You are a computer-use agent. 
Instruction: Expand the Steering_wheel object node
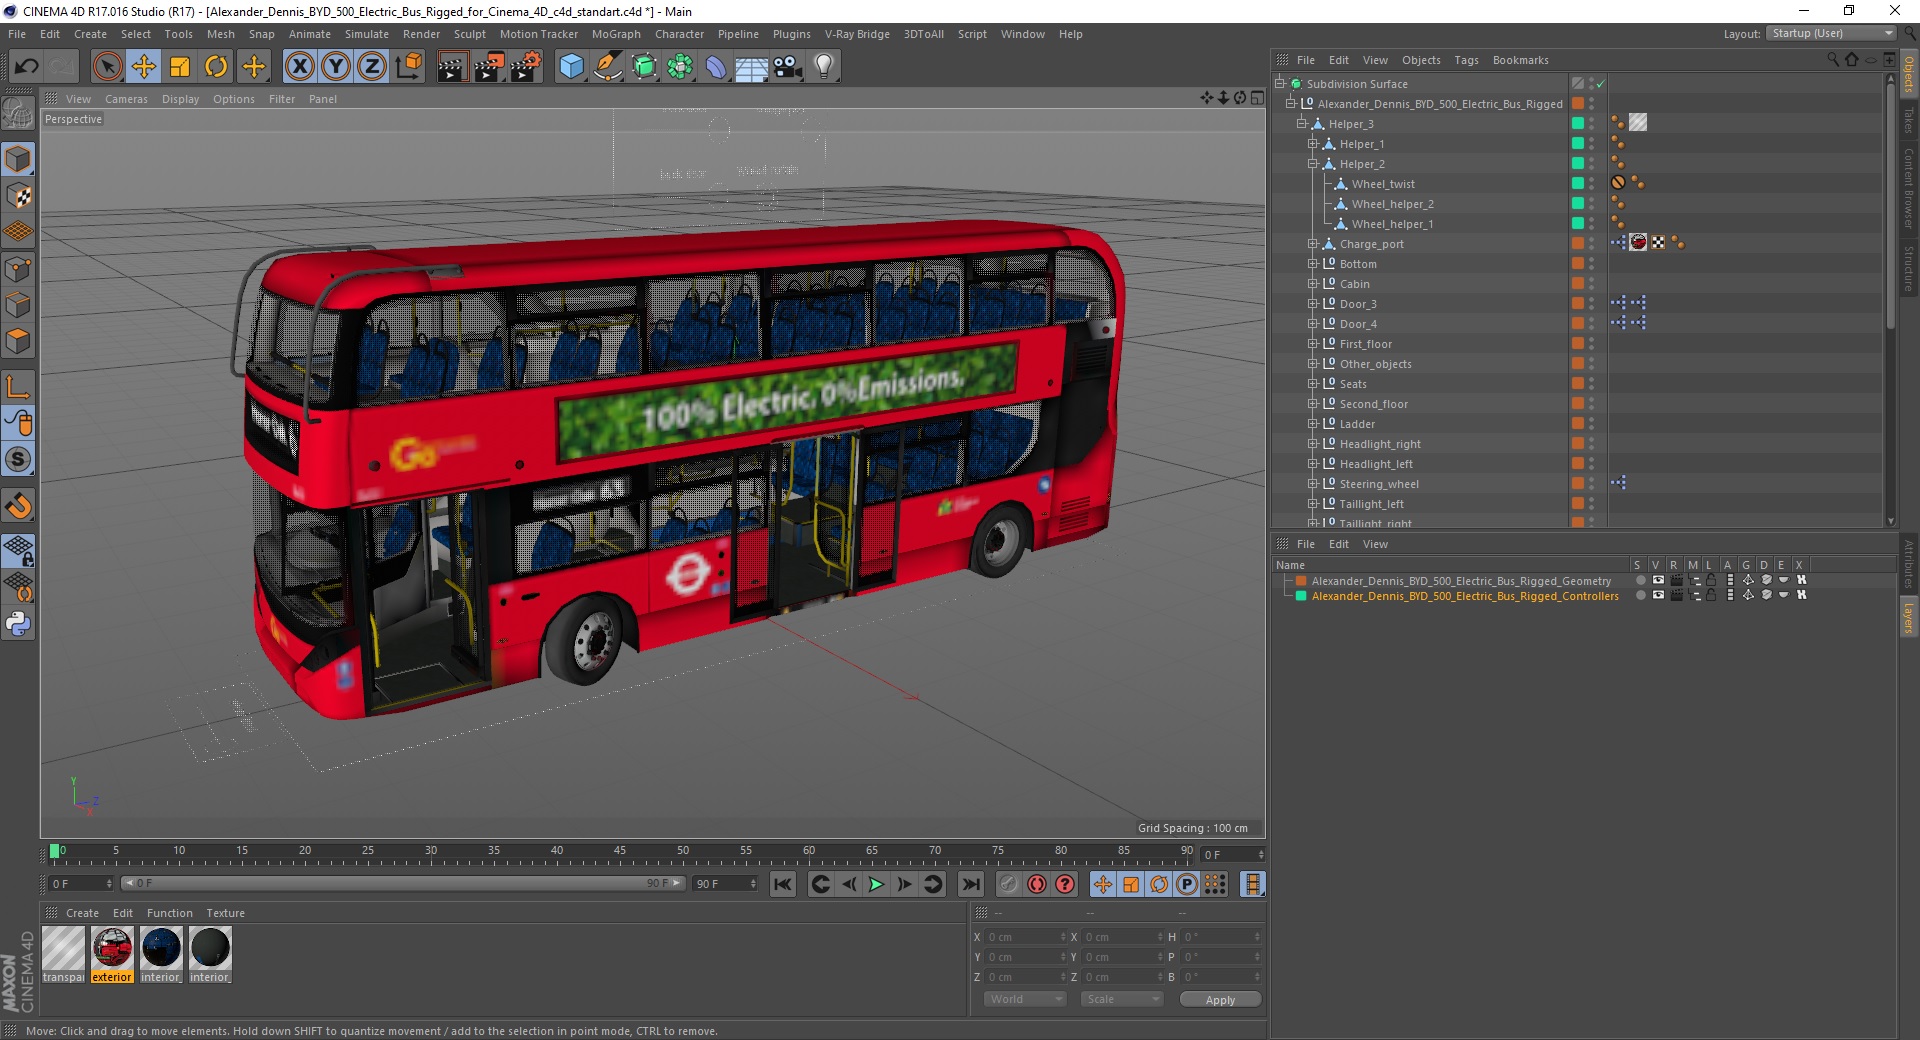(x=1313, y=484)
